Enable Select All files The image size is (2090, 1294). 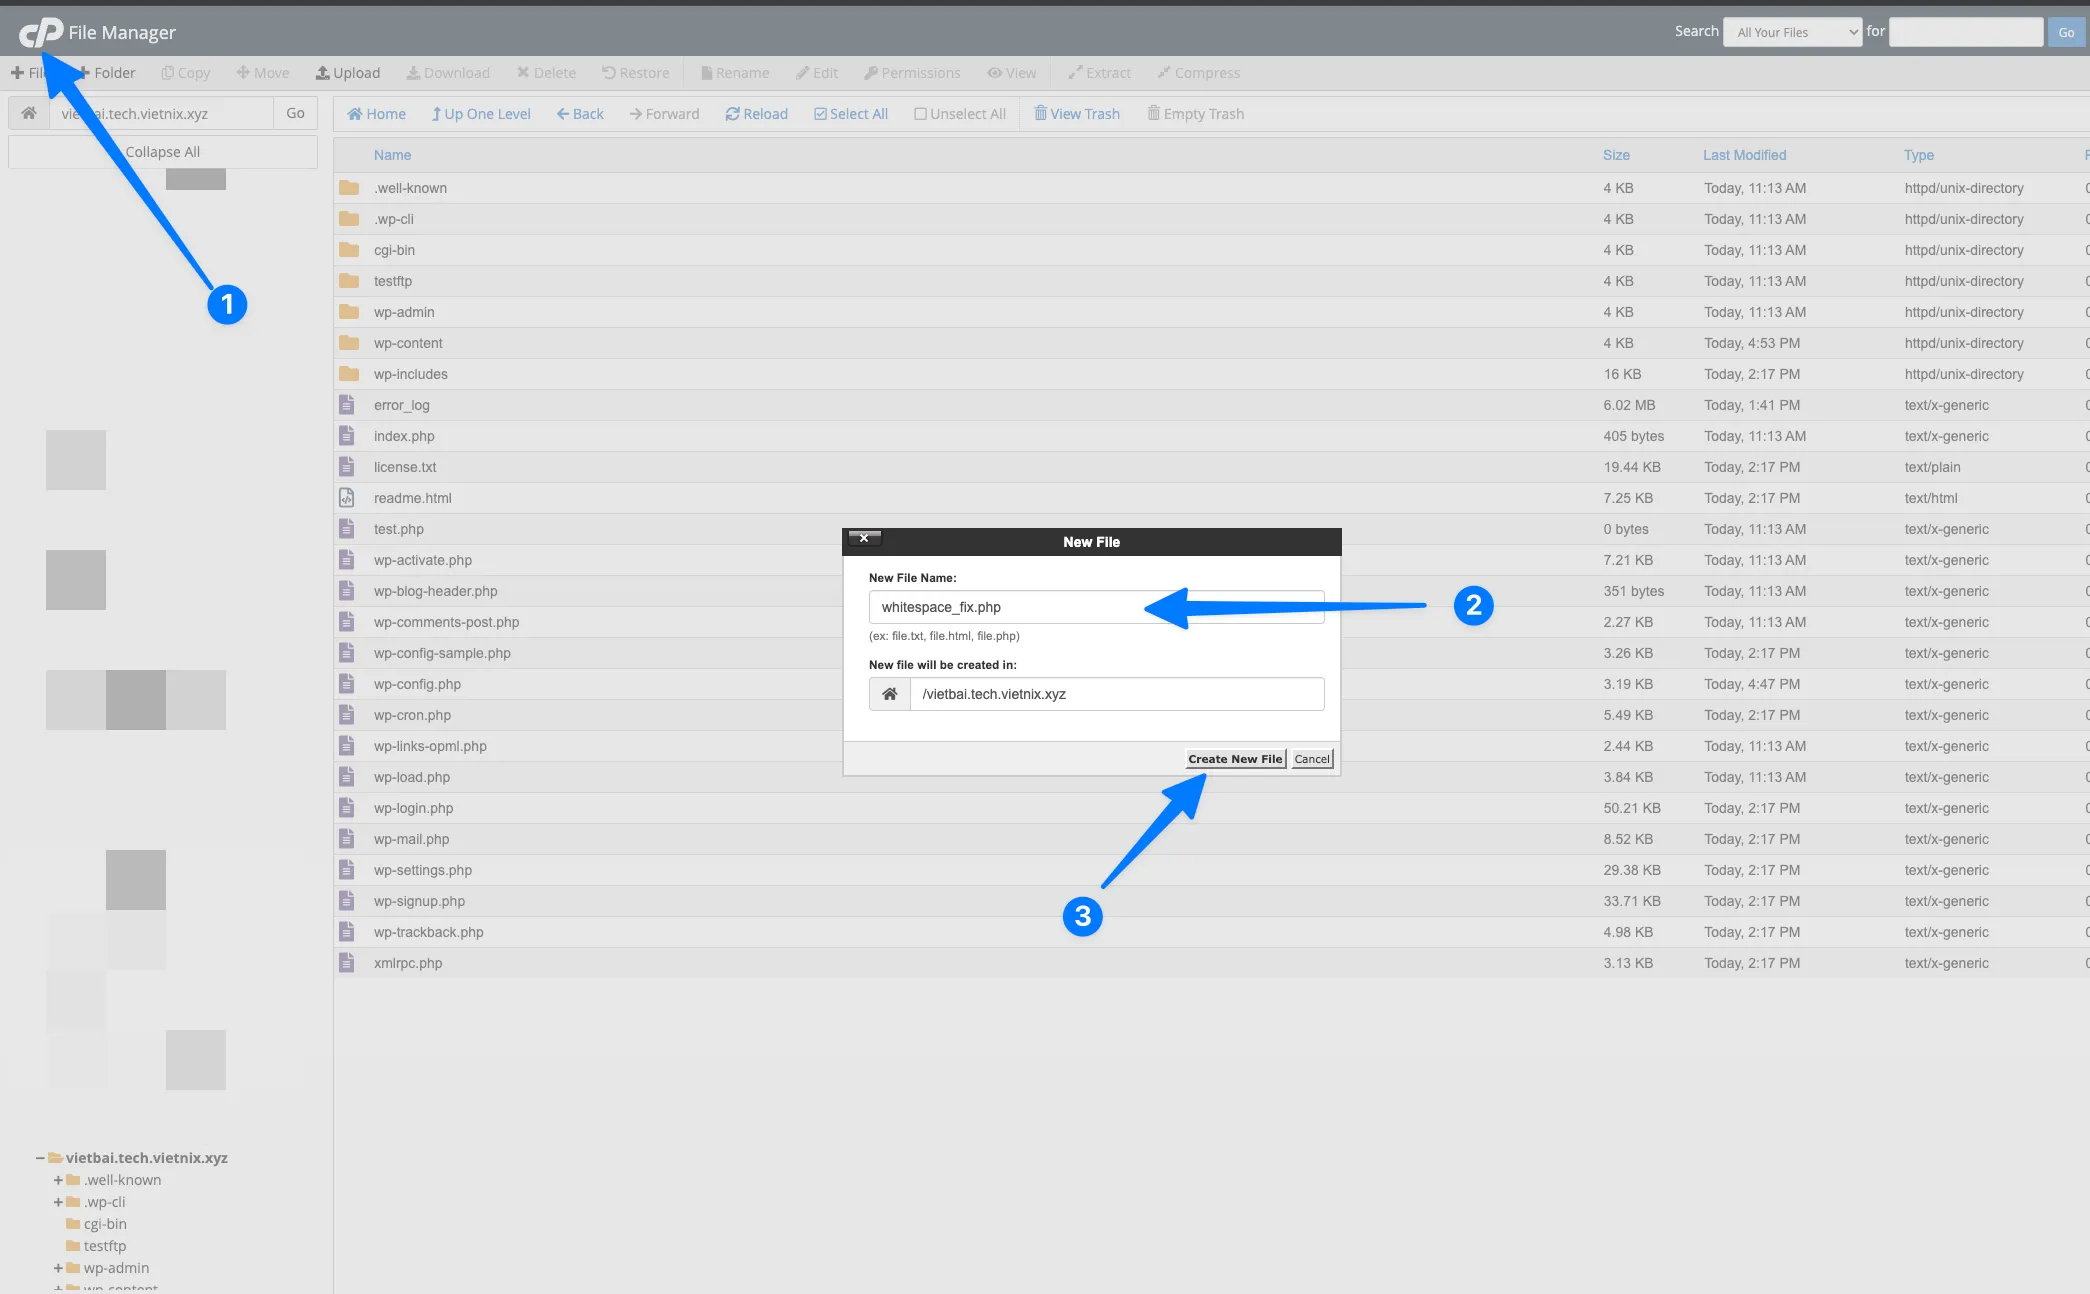[x=850, y=113]
